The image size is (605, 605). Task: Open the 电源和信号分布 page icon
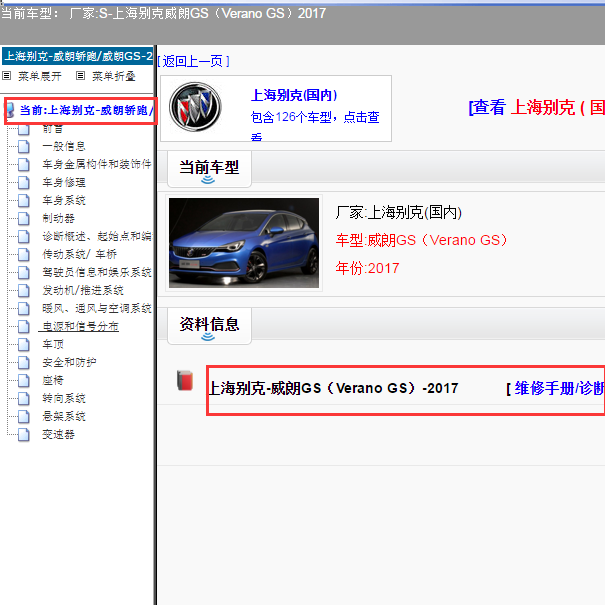pyautogui.click(x=24, y=326)
